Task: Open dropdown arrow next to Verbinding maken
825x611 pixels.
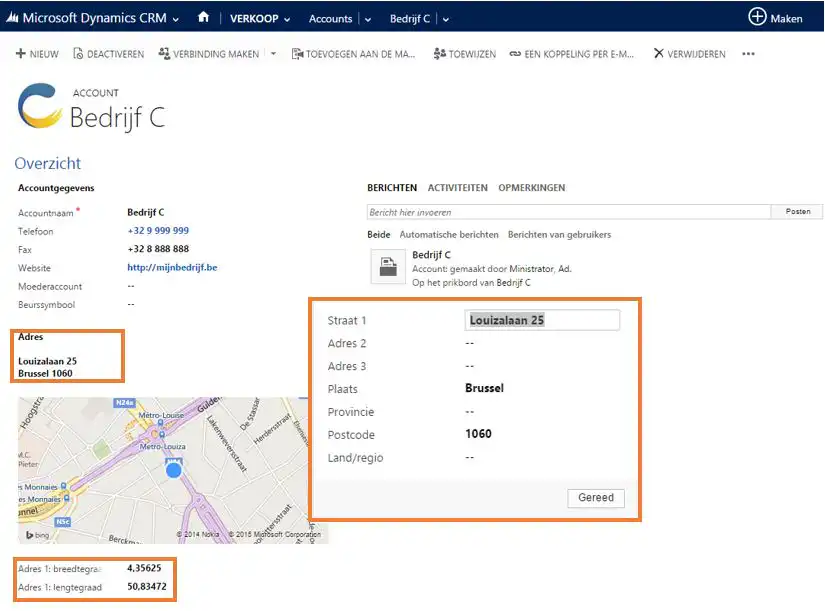Action: click(273, 54)
